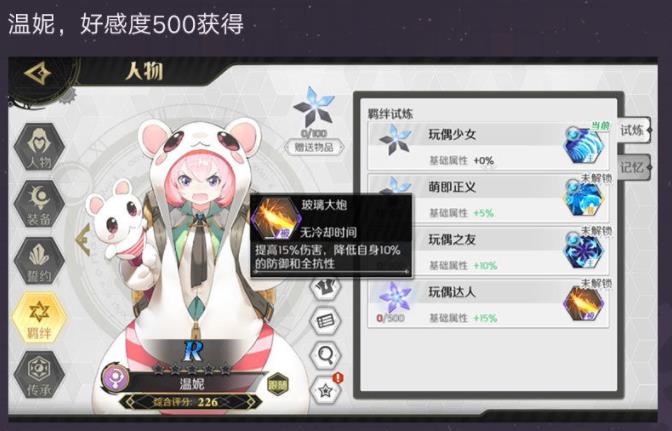Viewport: 672px width, 431px height.
Task: Open the 传承 inheritance sidebar icon
Action: (x=39, y=375)
